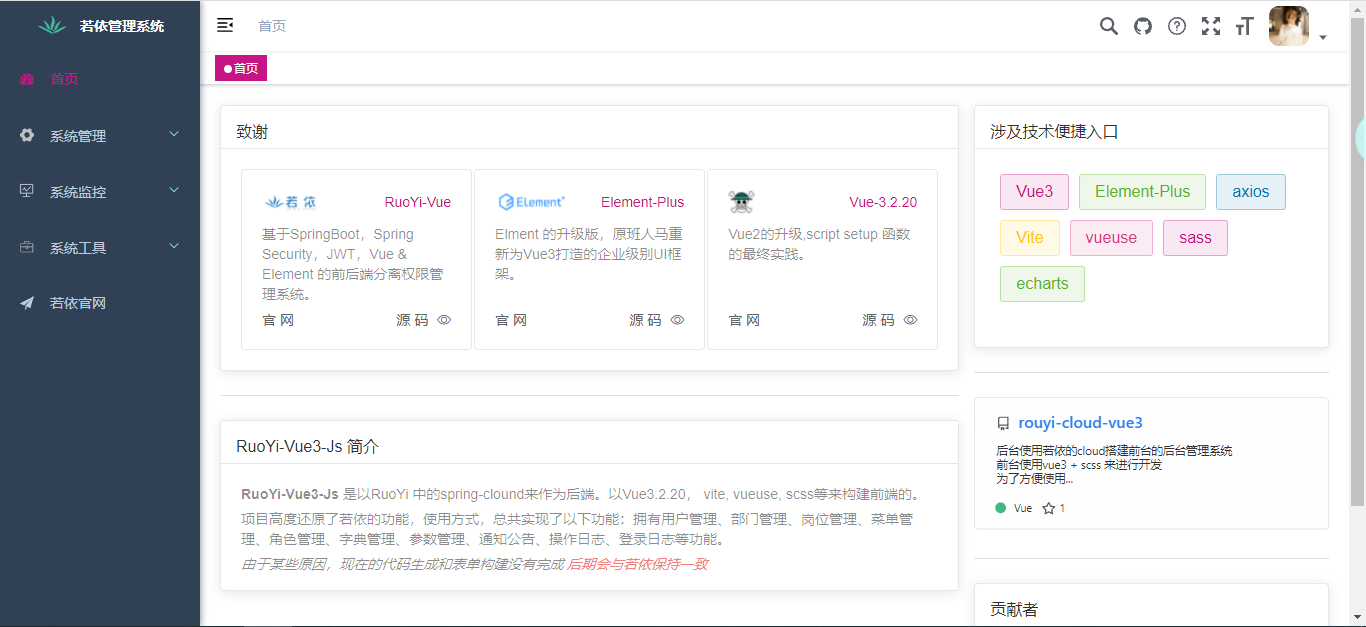Toggle fullscreen with the expand icon
Viewport: 1366px width, 627px height.
(x=1210, y=26)
